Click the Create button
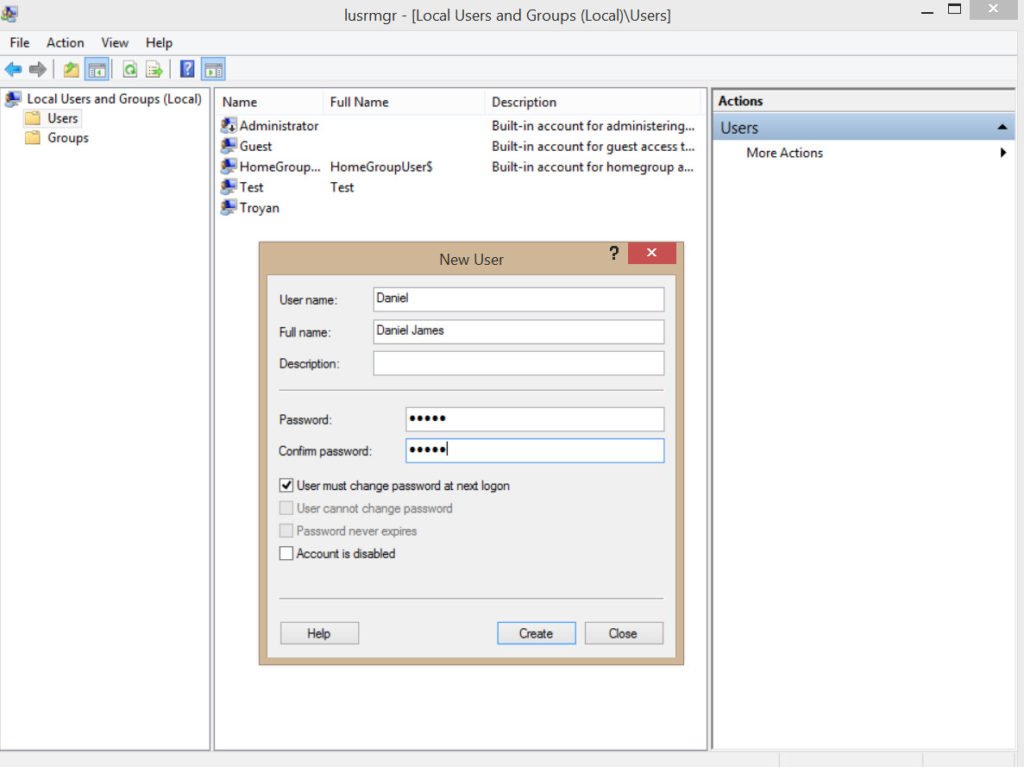Screen dimensions: 1024x767 pos(536,633)
